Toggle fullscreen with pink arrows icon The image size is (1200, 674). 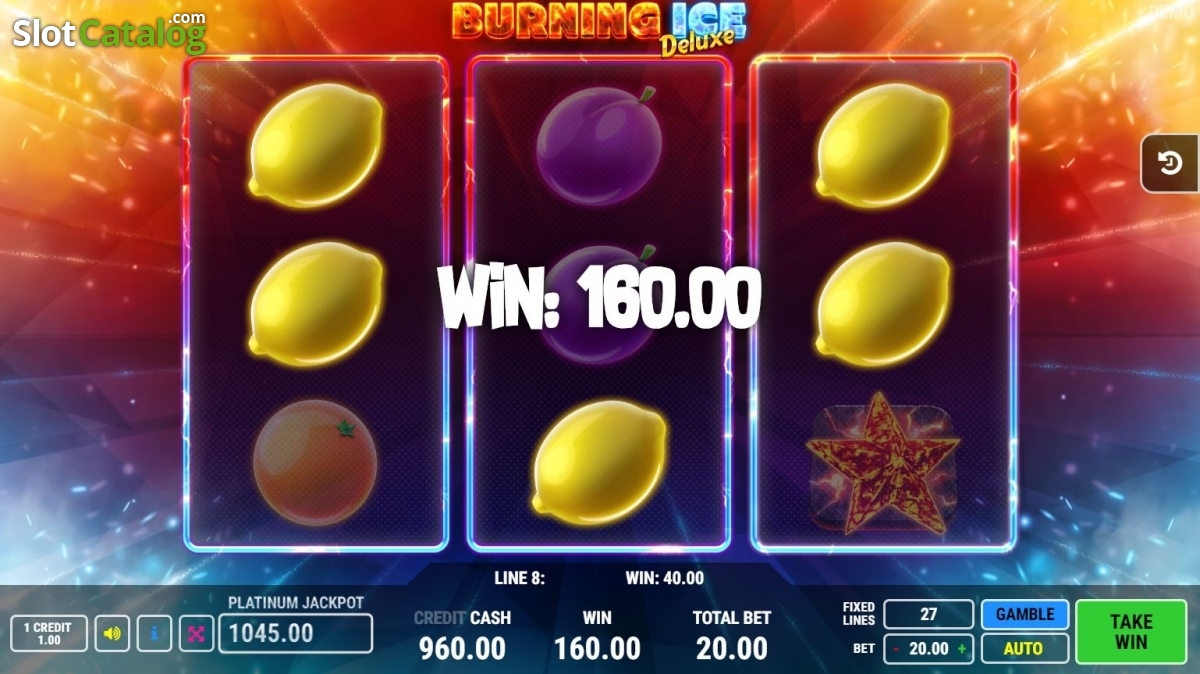[196, 633]
